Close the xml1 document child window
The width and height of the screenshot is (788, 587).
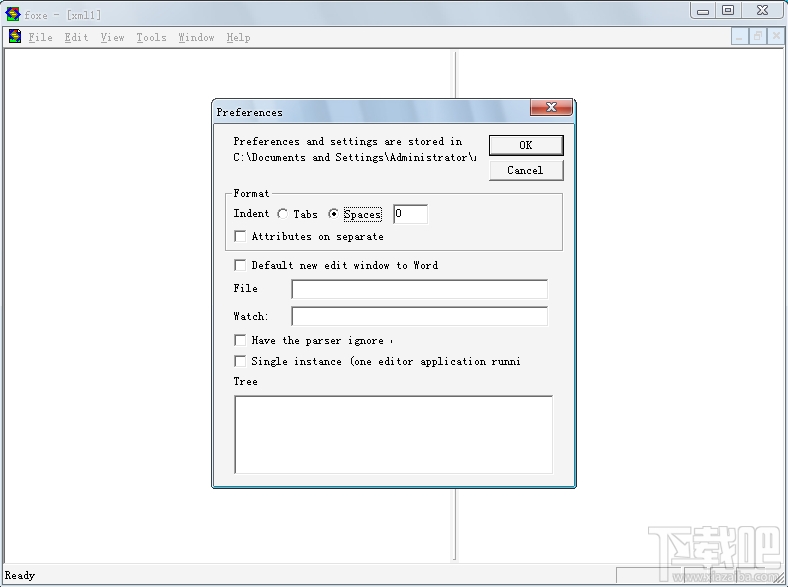(x=776, y=37)
